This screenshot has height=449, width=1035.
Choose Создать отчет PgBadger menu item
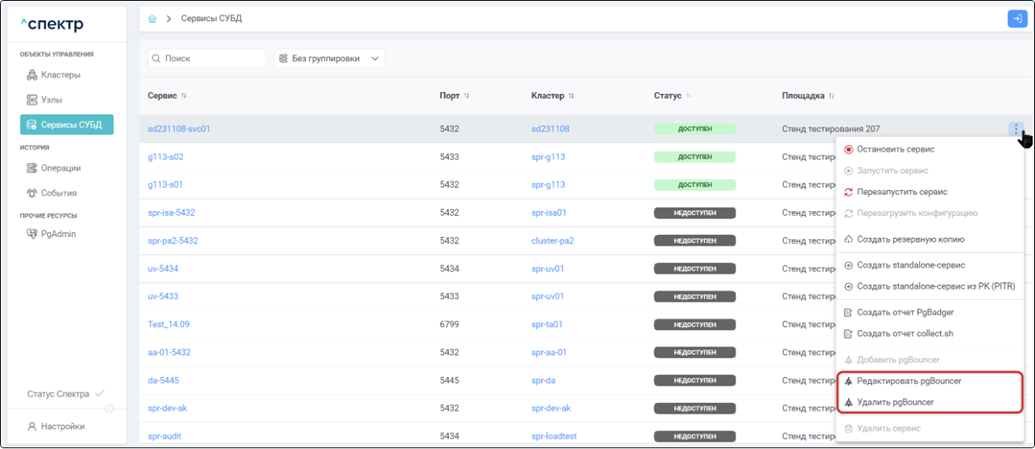906,312
